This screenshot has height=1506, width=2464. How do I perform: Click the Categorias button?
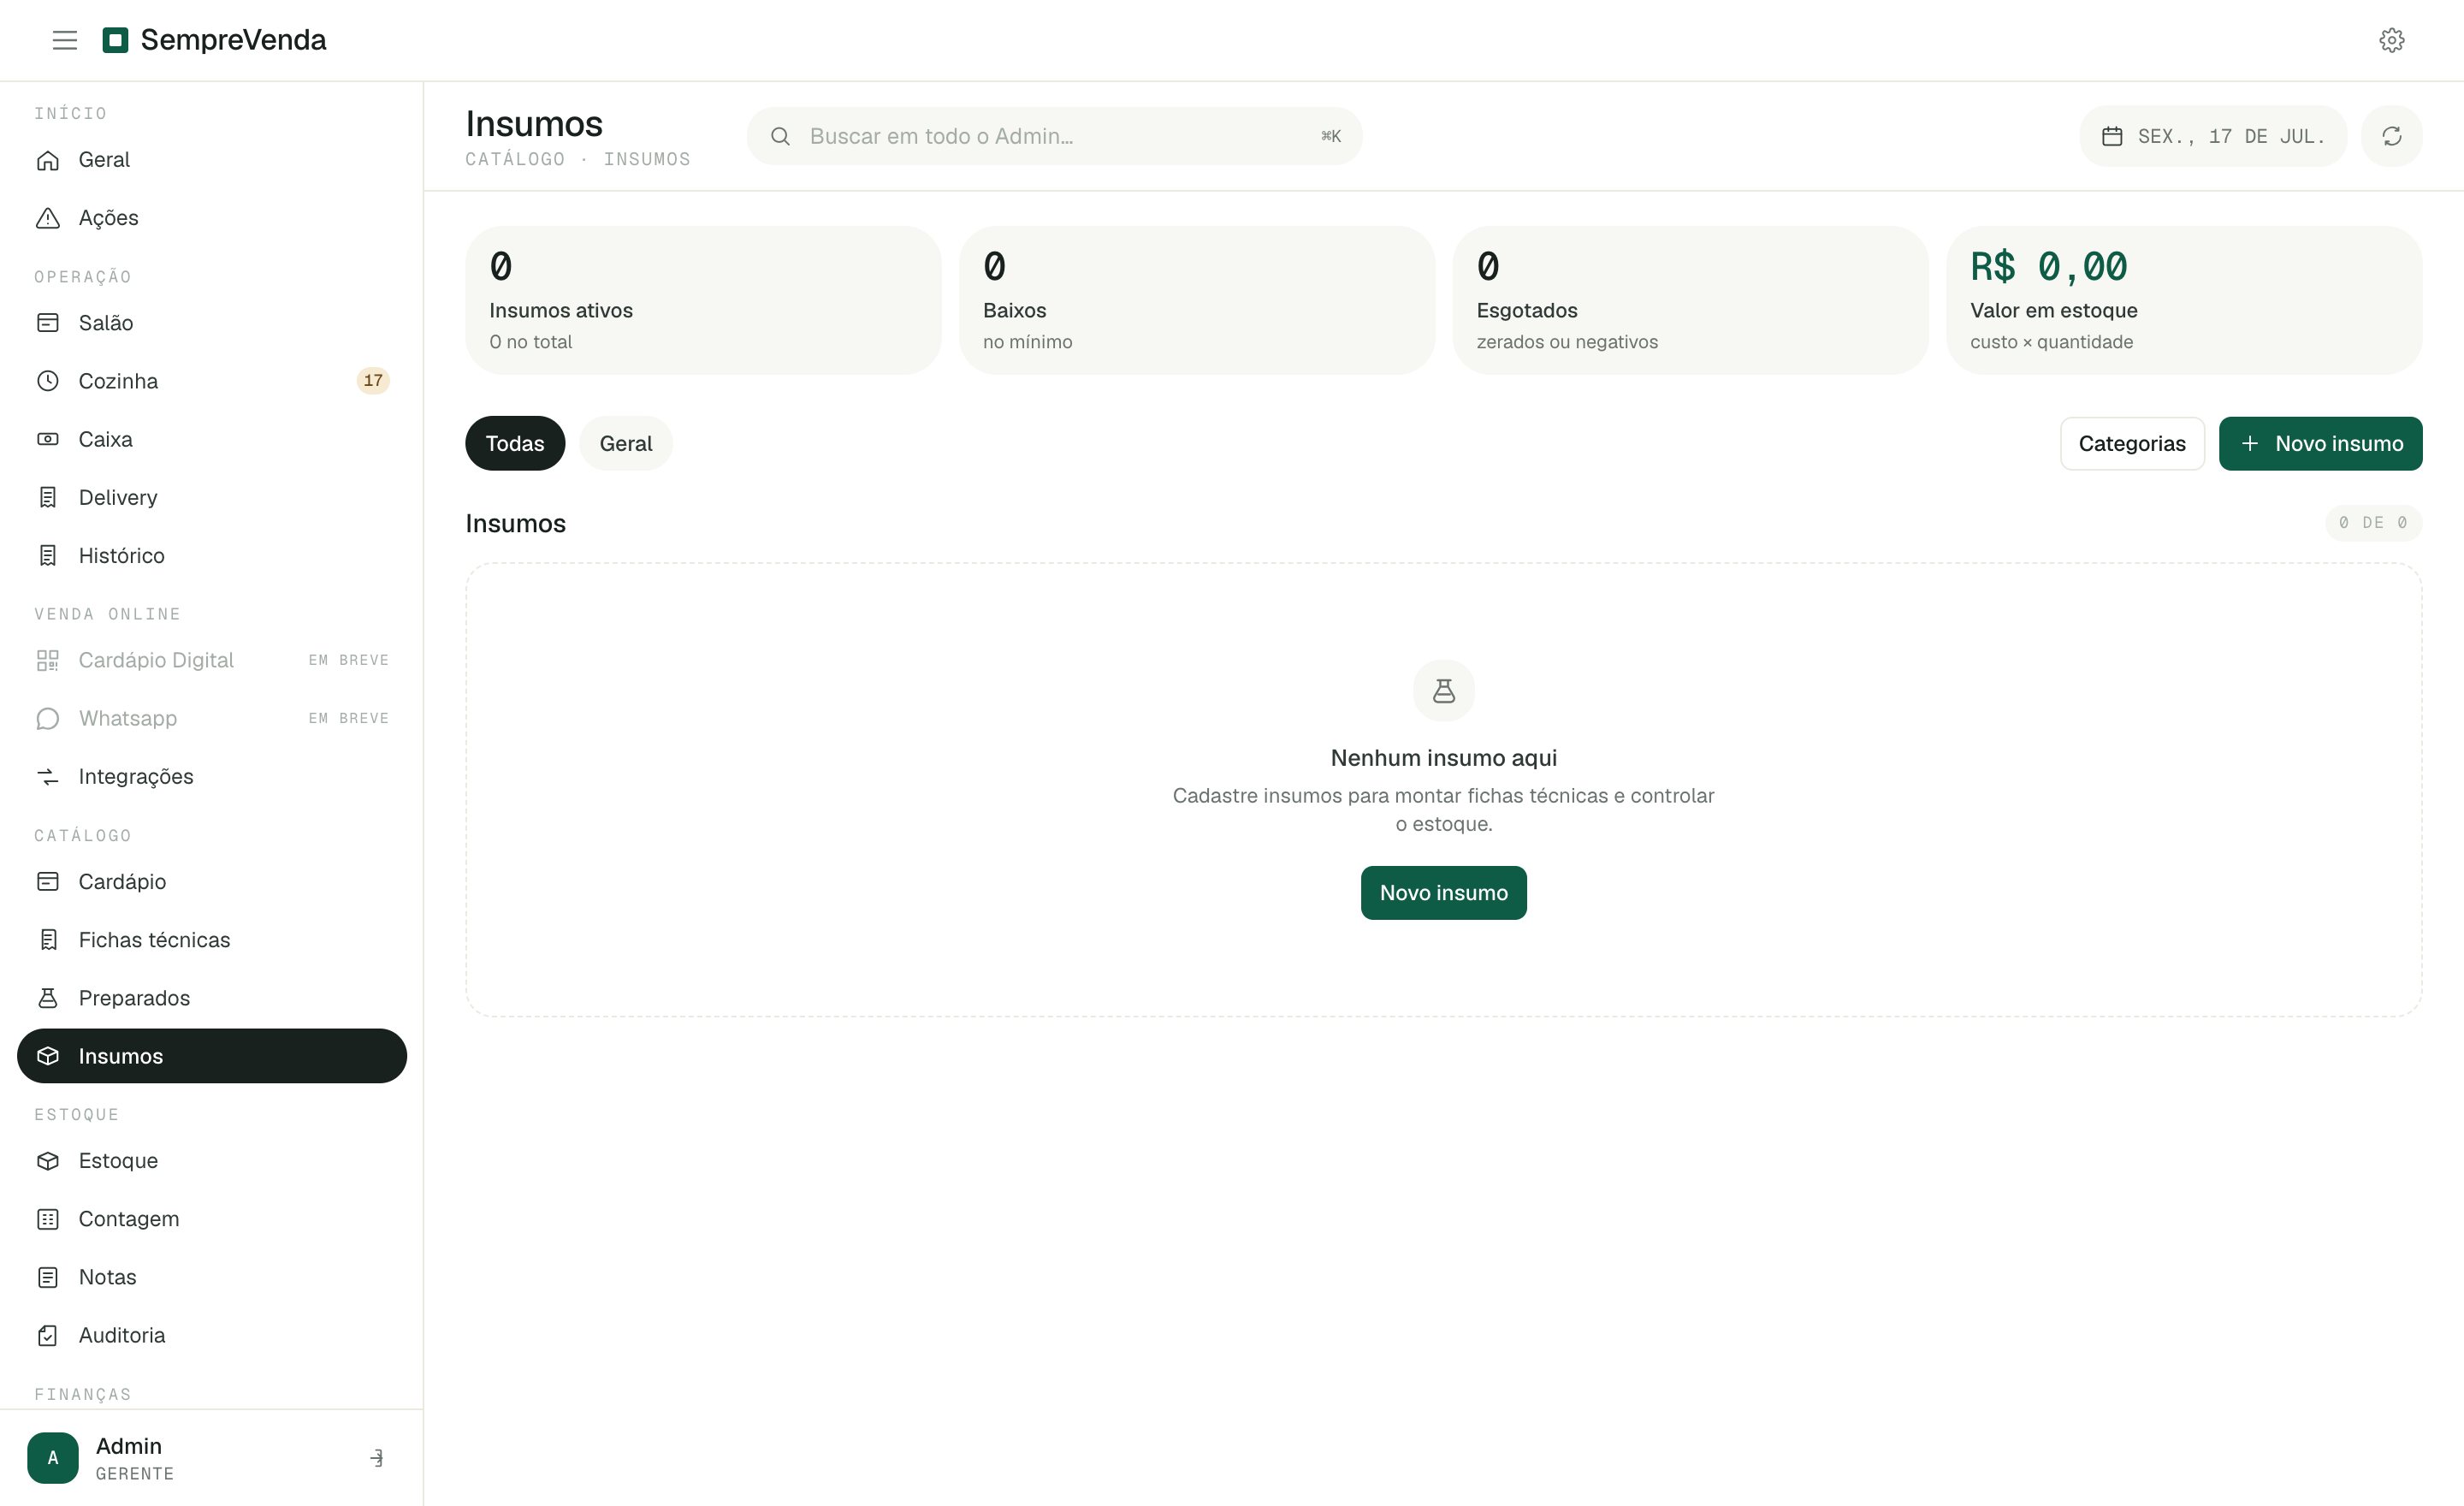click(x=2132, y=443)
